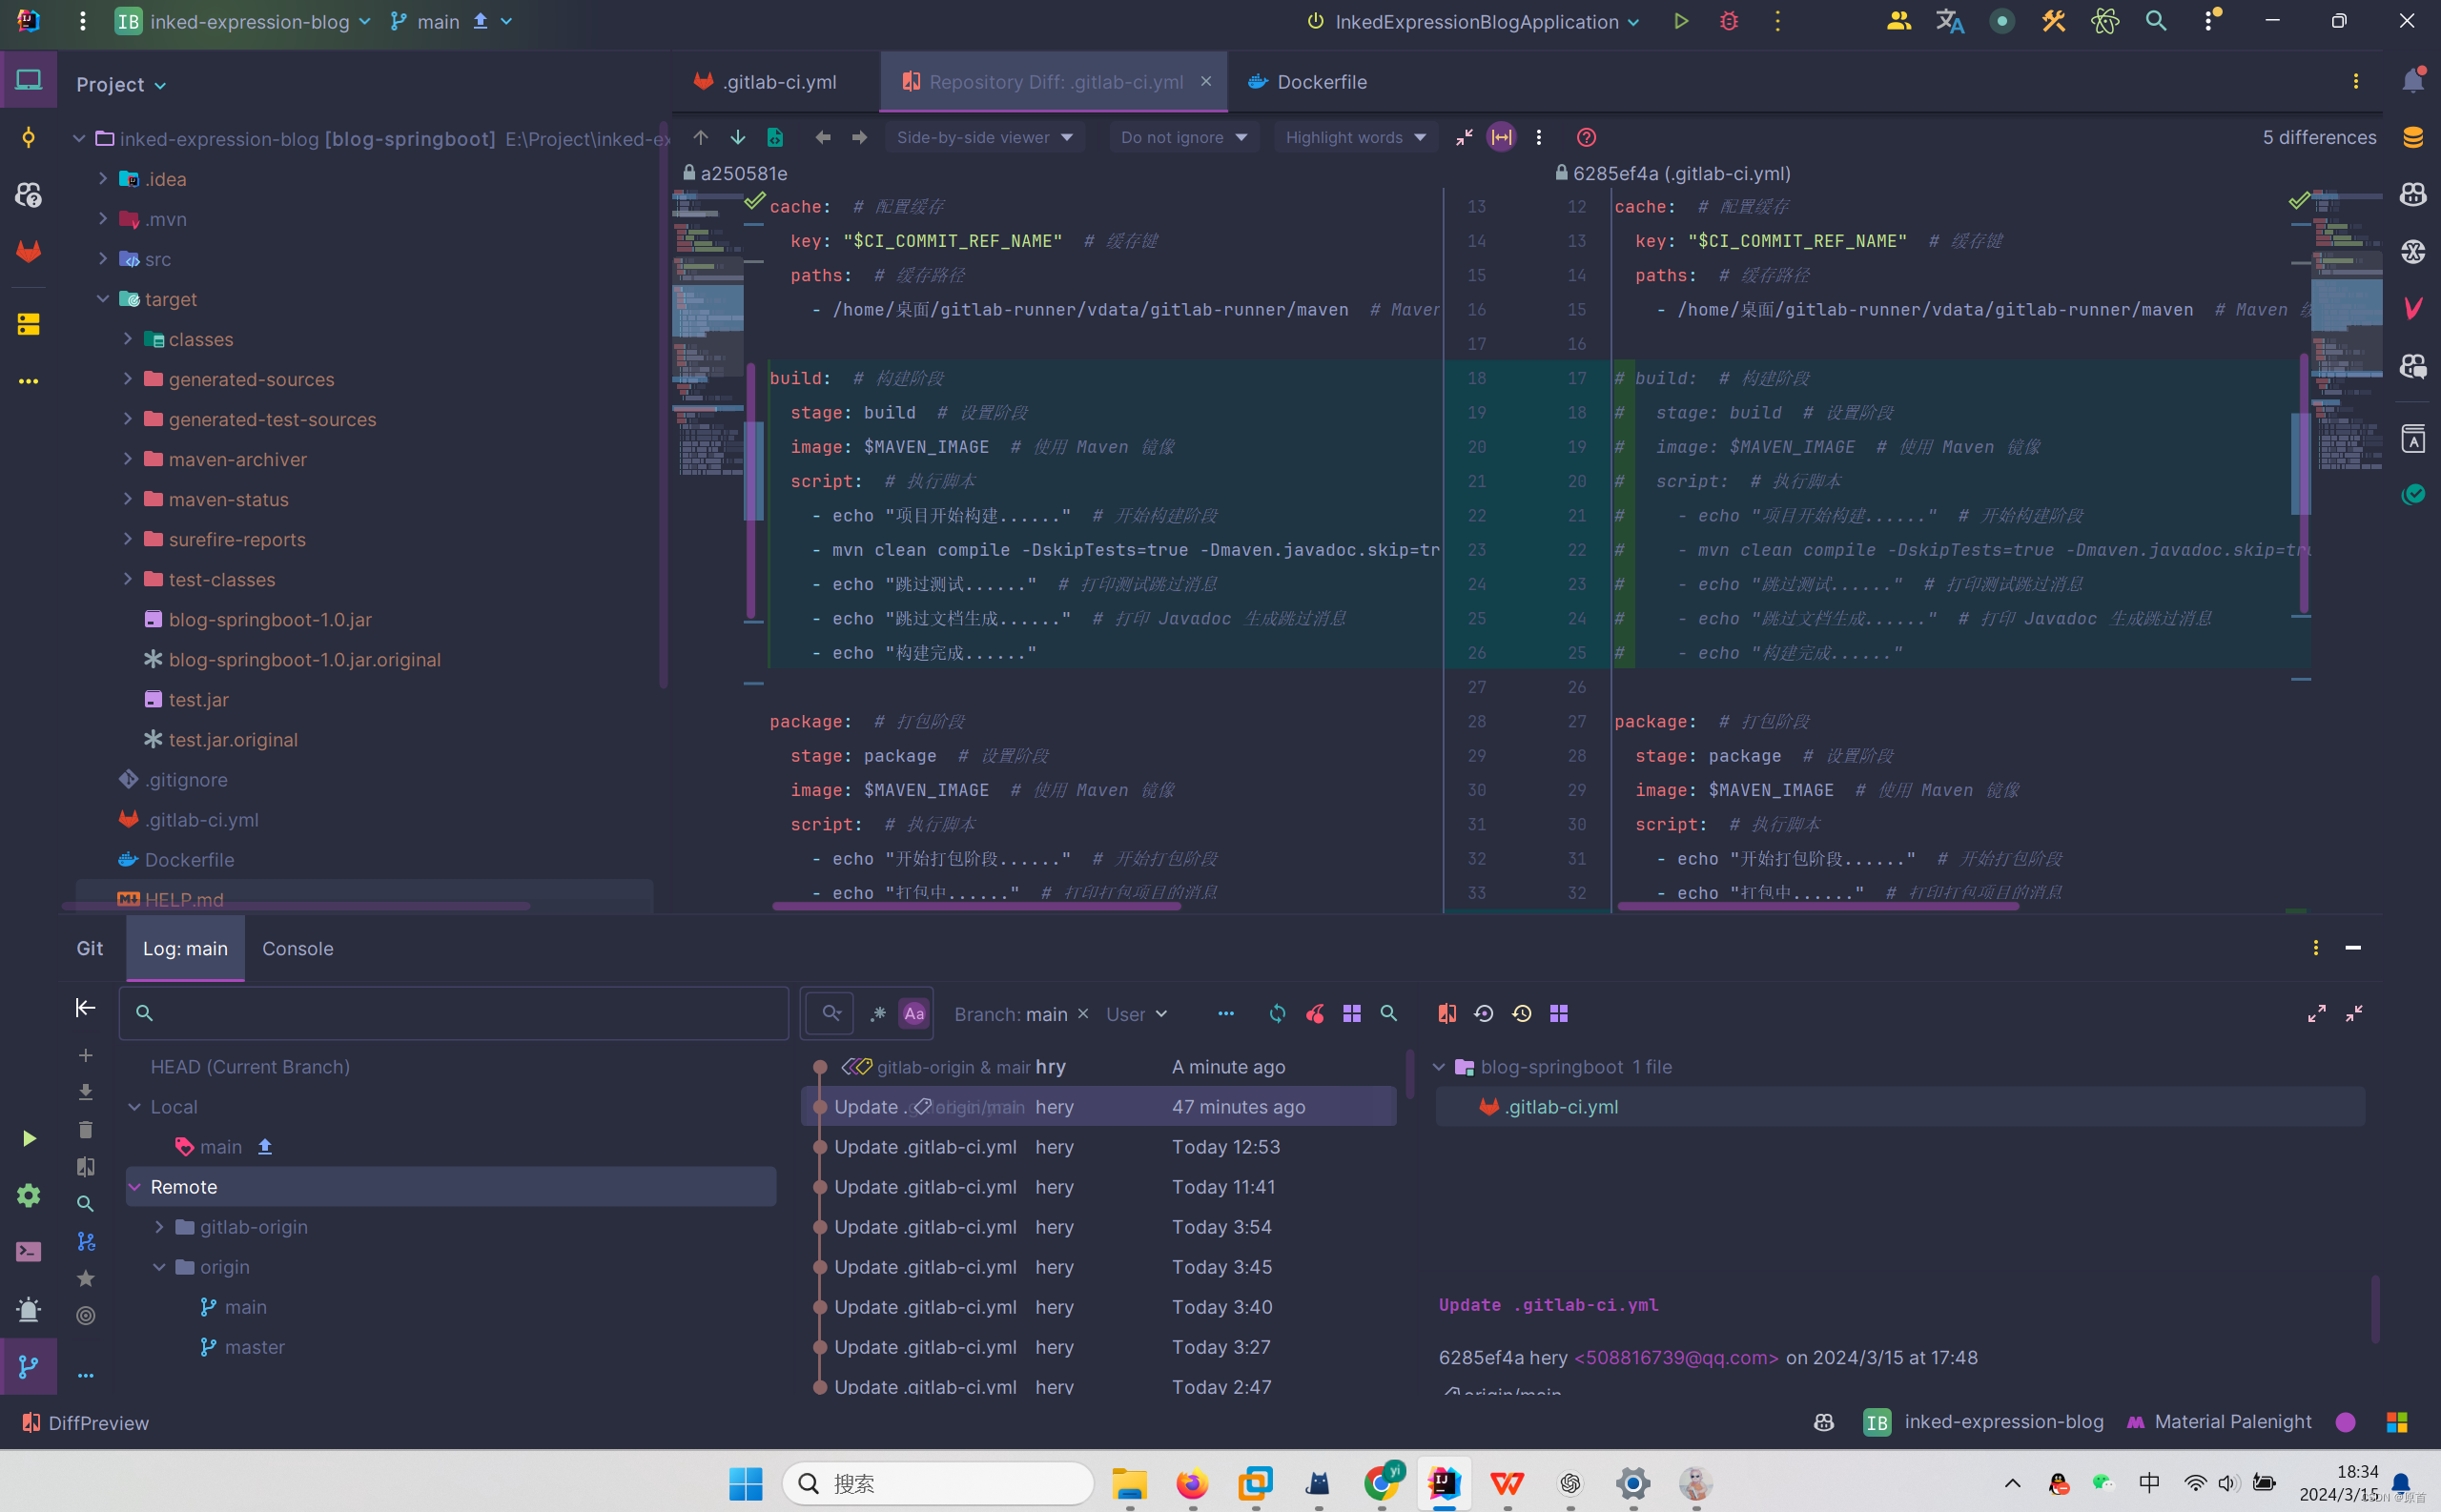Refresh the git log
Viewport: 2441px width, 1512px height.
pyautogui.click(x=1277, y=1013)
